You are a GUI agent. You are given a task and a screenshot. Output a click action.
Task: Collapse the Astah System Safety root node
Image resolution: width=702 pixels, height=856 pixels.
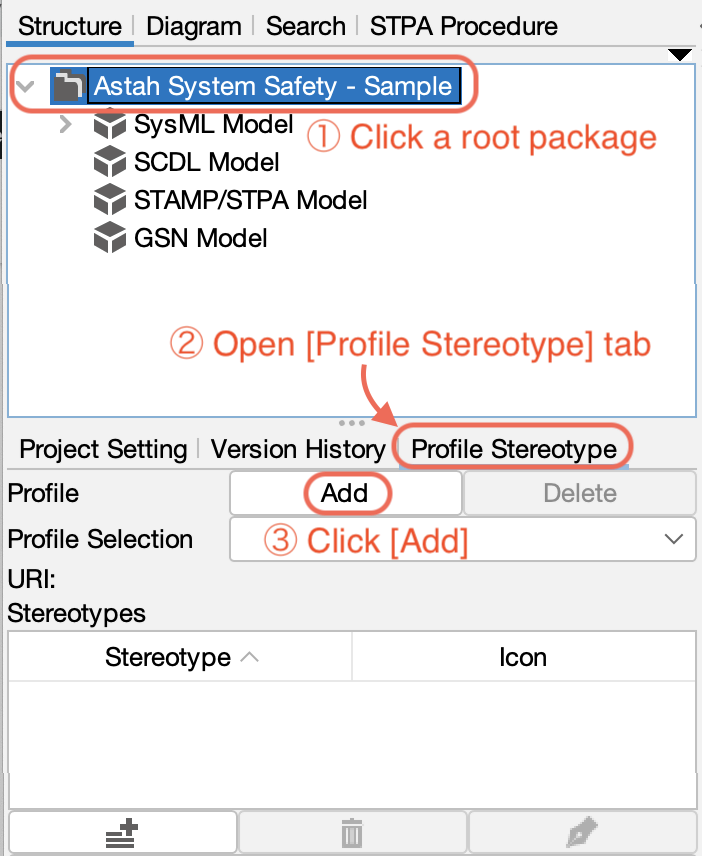(25, 86)
